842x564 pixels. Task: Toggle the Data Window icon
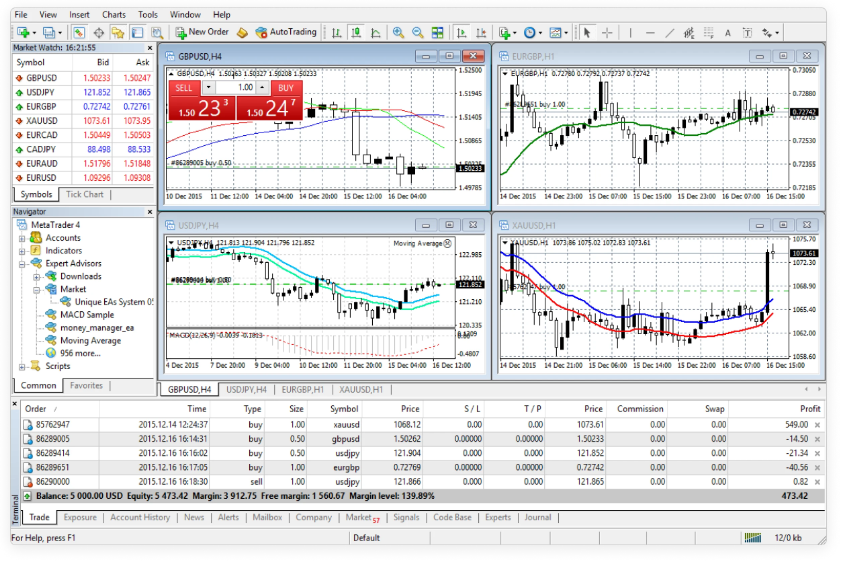click(99, 33)
